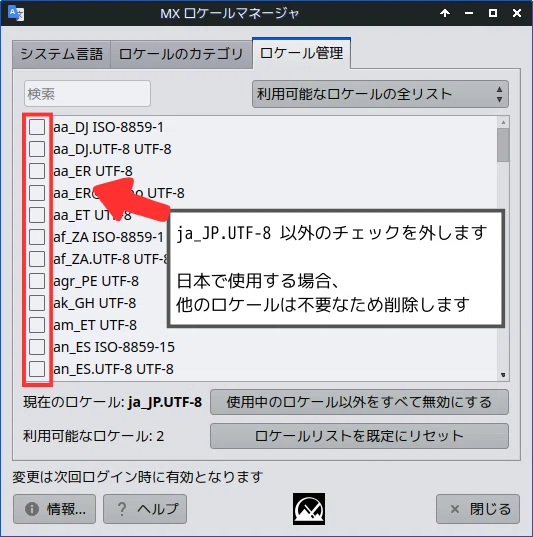Click the 検索 search input field
The width and height of the screenshot is (533, 537).
click(87, 94)
